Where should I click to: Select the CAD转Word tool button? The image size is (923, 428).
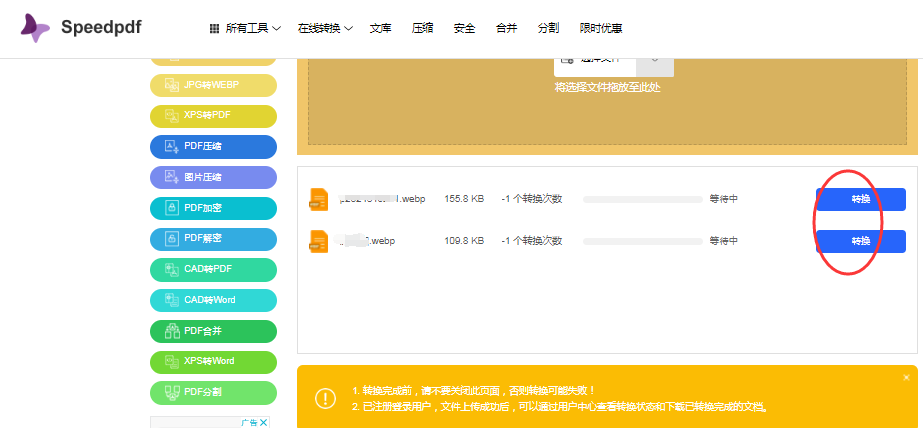[x=213, y=300]
